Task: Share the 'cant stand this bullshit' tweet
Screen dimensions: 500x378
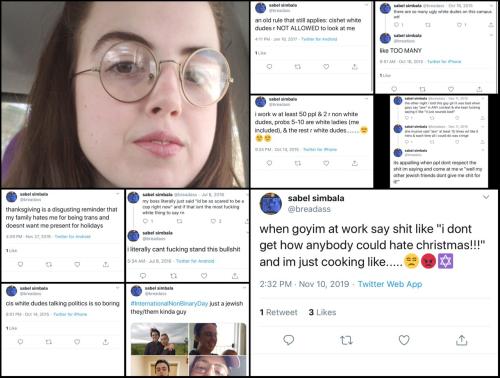Action: click(x=235, y=276)
